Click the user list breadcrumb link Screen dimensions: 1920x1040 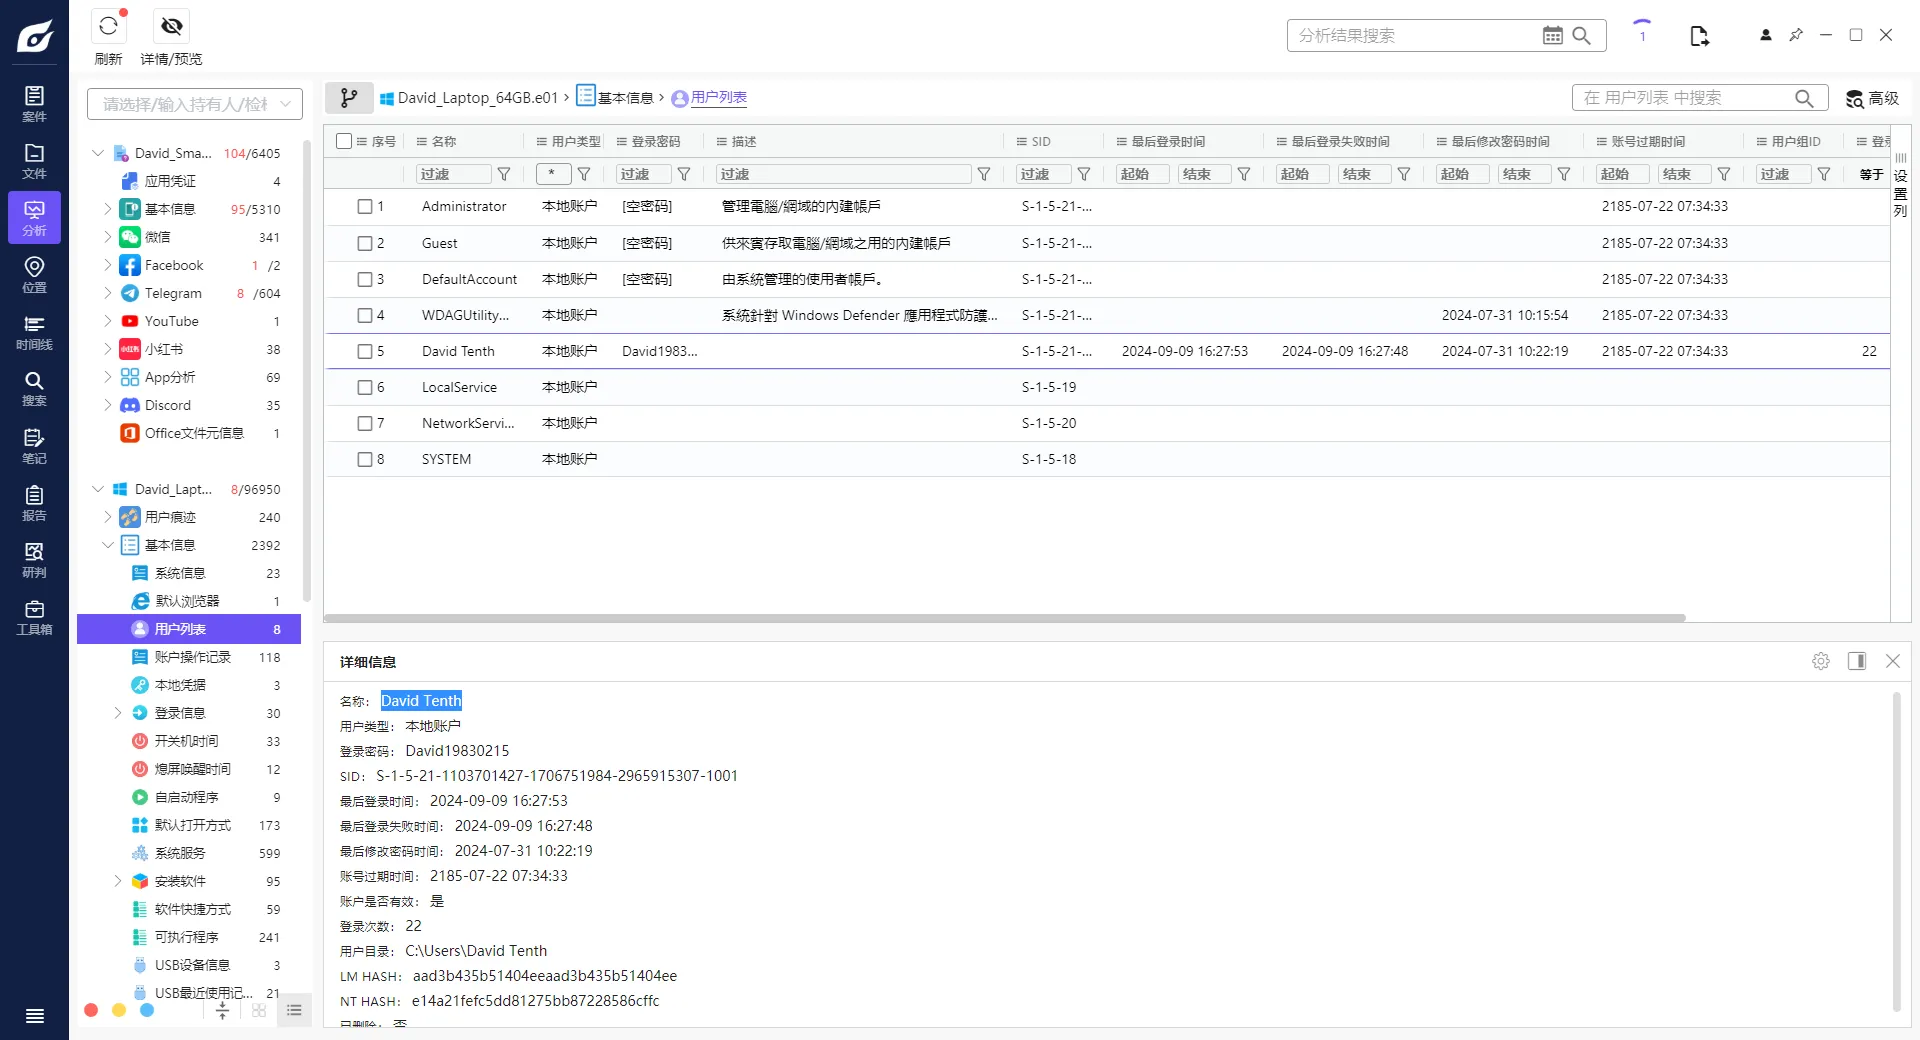(x=718, y=98)
